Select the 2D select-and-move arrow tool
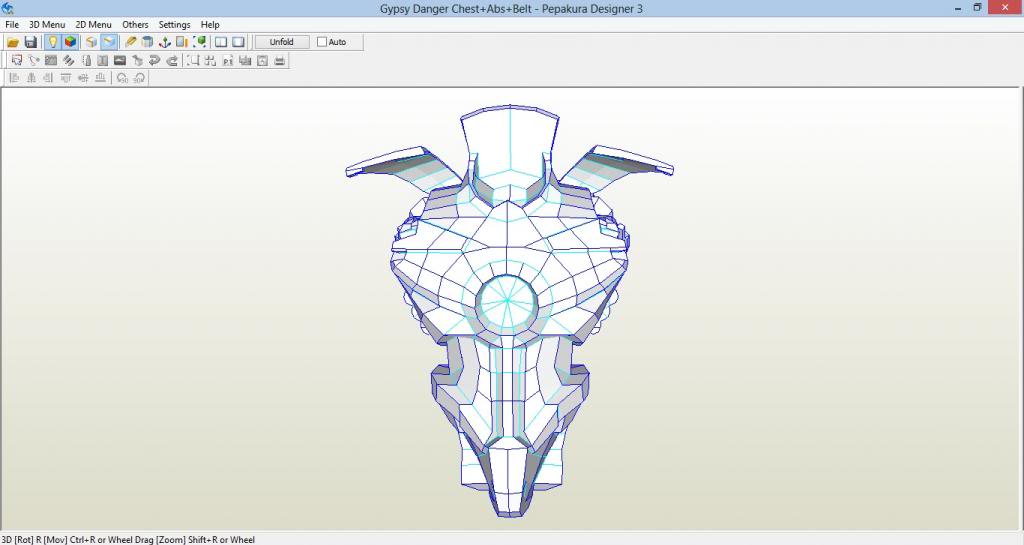 (16, 61)
